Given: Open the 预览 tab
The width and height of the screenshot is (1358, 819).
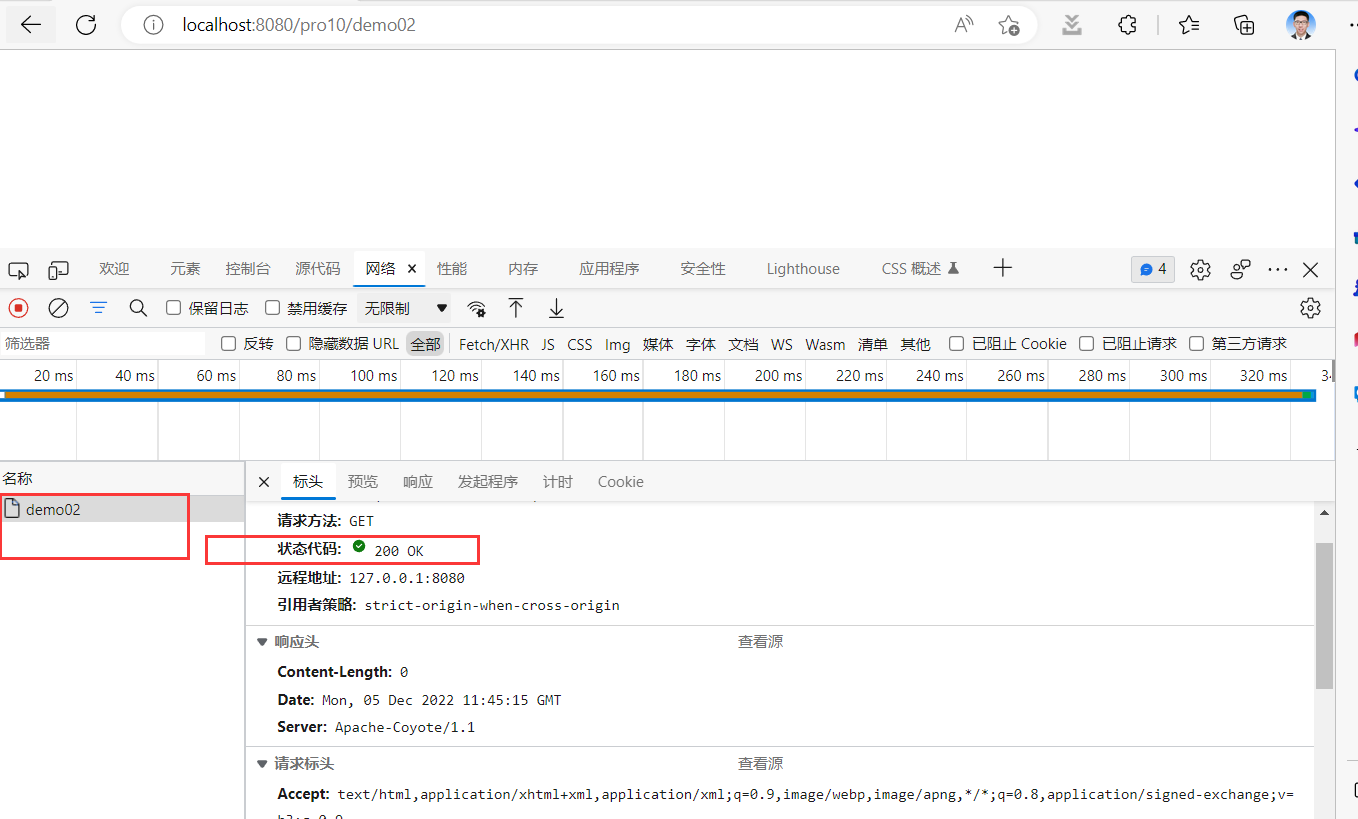Looking at the screenshot, I should click(362, 481).
